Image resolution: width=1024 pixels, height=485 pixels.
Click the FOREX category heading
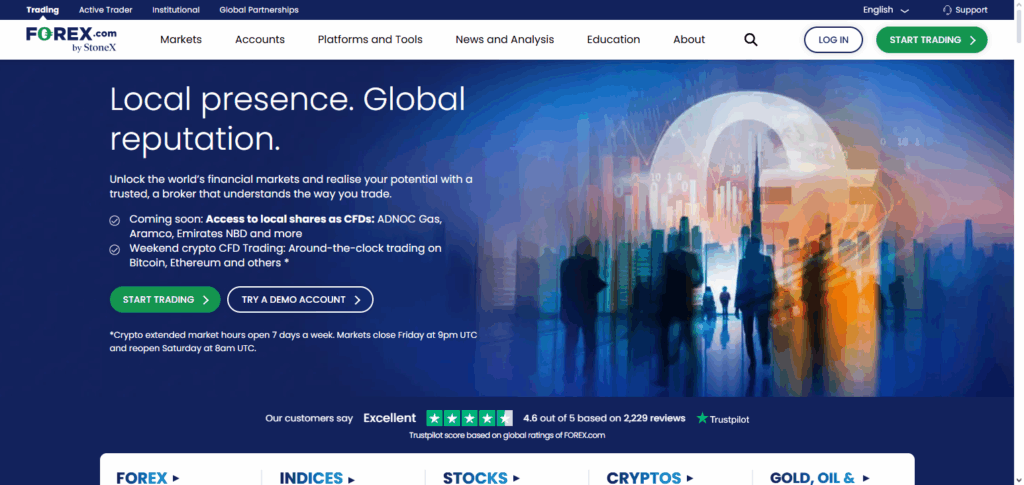(x=142, y=478)
